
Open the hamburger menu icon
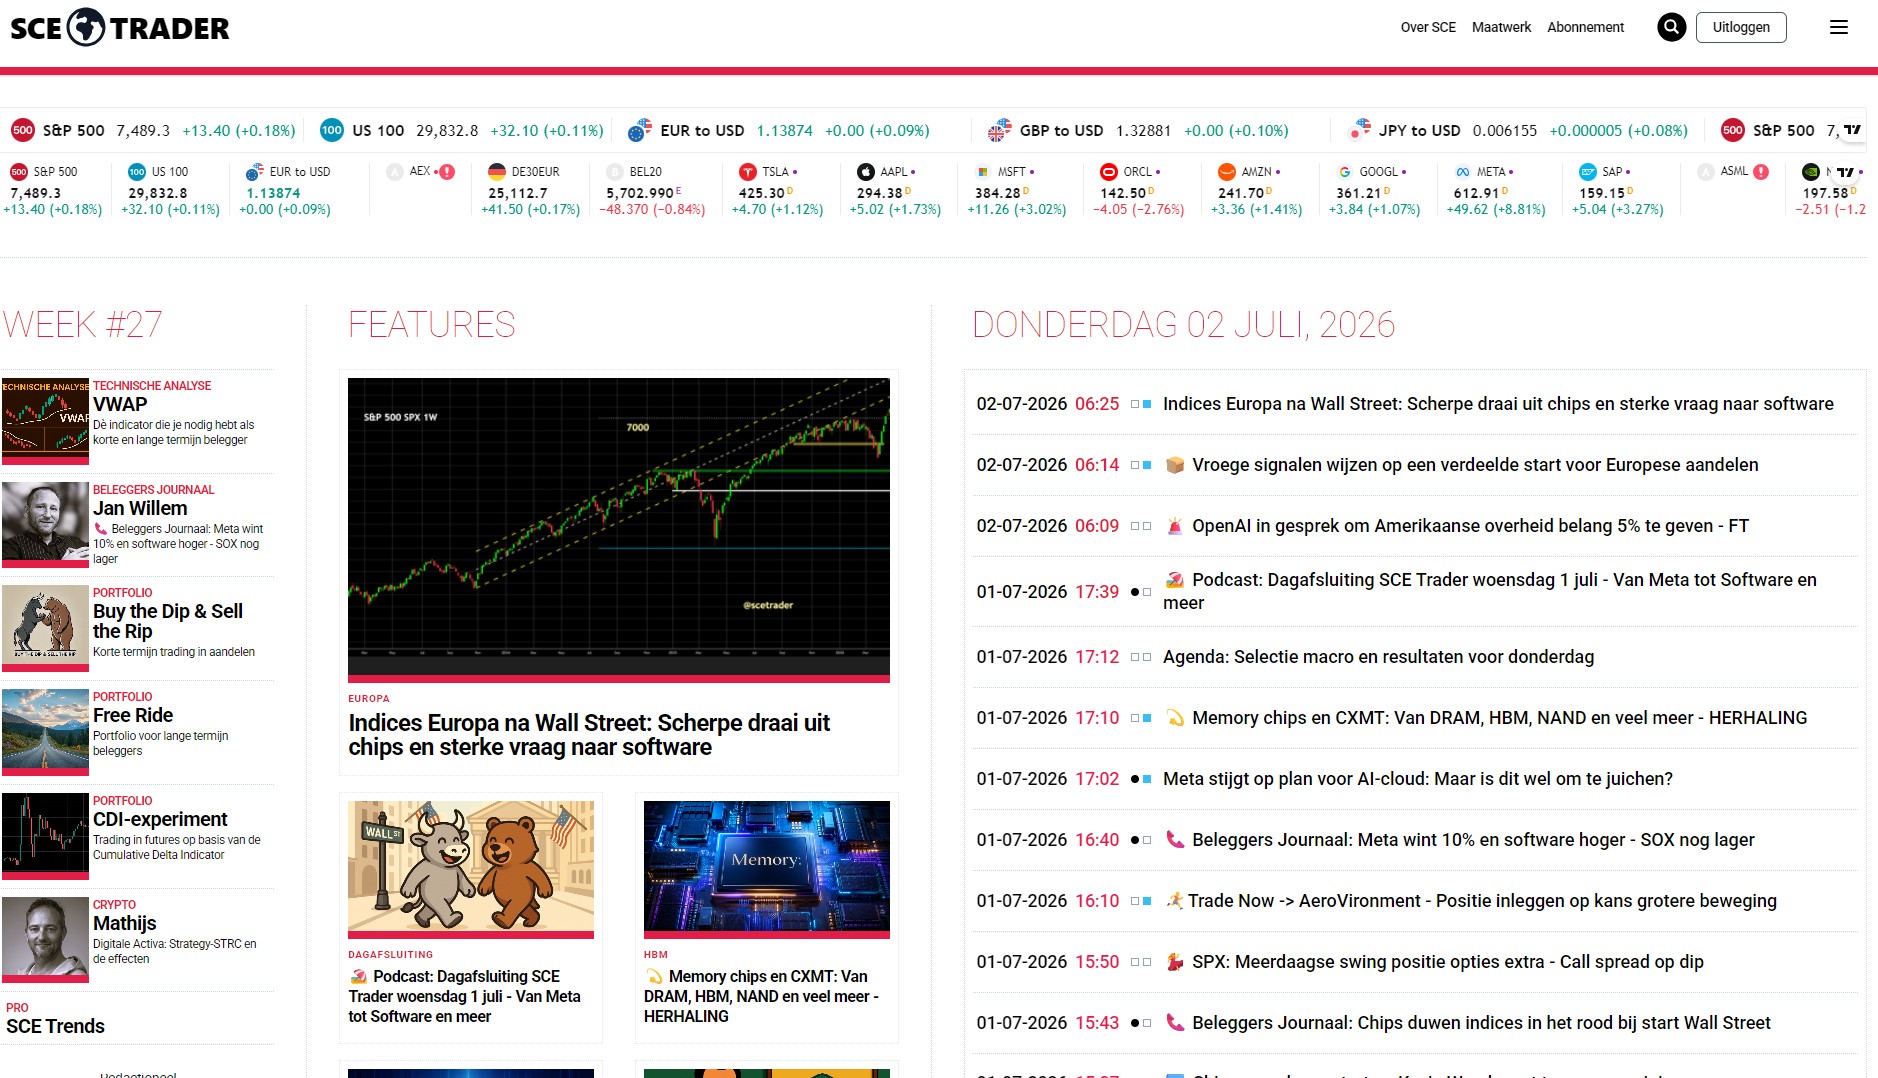(x=1838, y=27)
